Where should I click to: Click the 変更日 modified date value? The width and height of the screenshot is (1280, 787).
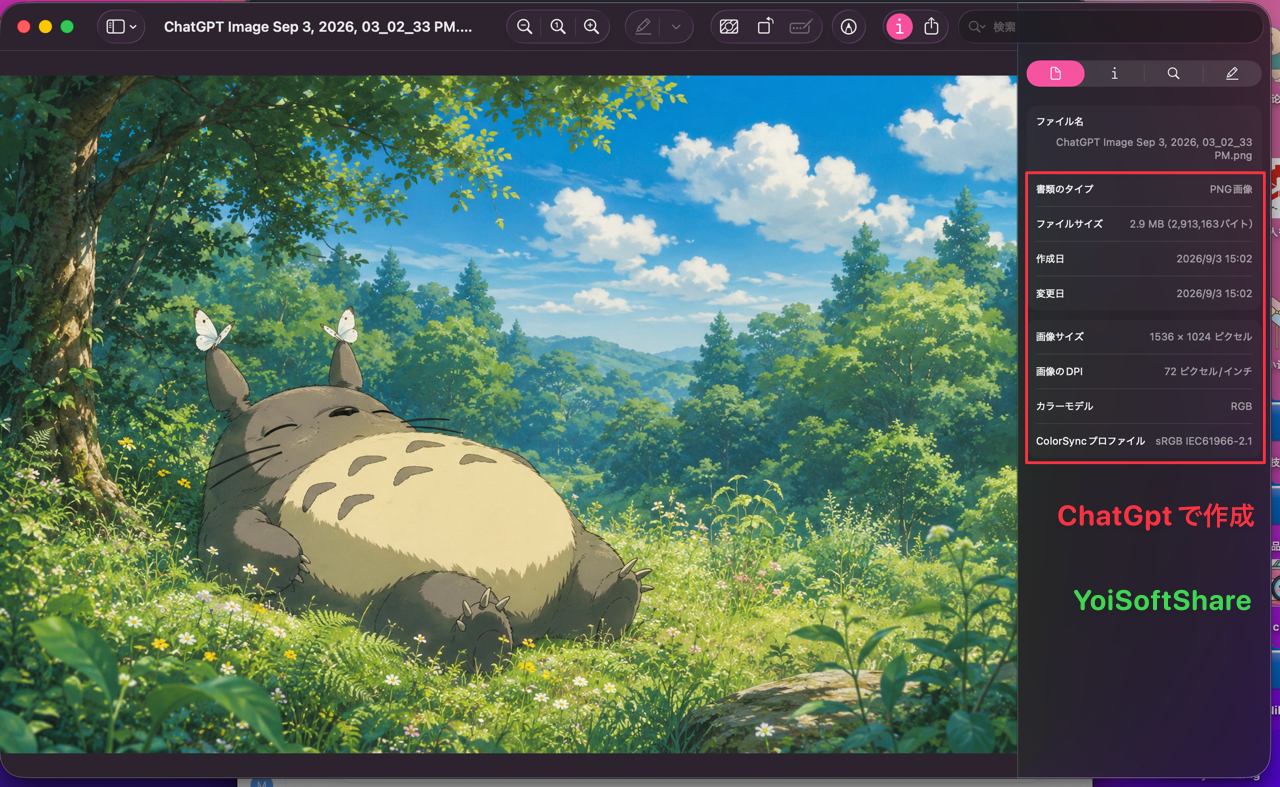point(1214,294)
